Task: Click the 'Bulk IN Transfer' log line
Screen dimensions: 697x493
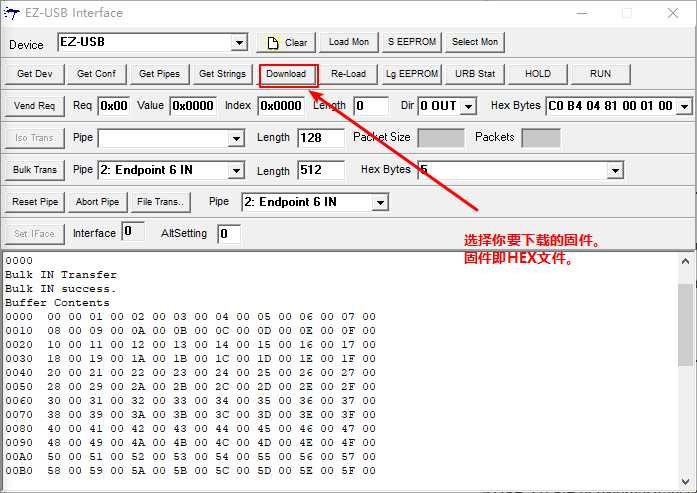Action: [61, 275]
